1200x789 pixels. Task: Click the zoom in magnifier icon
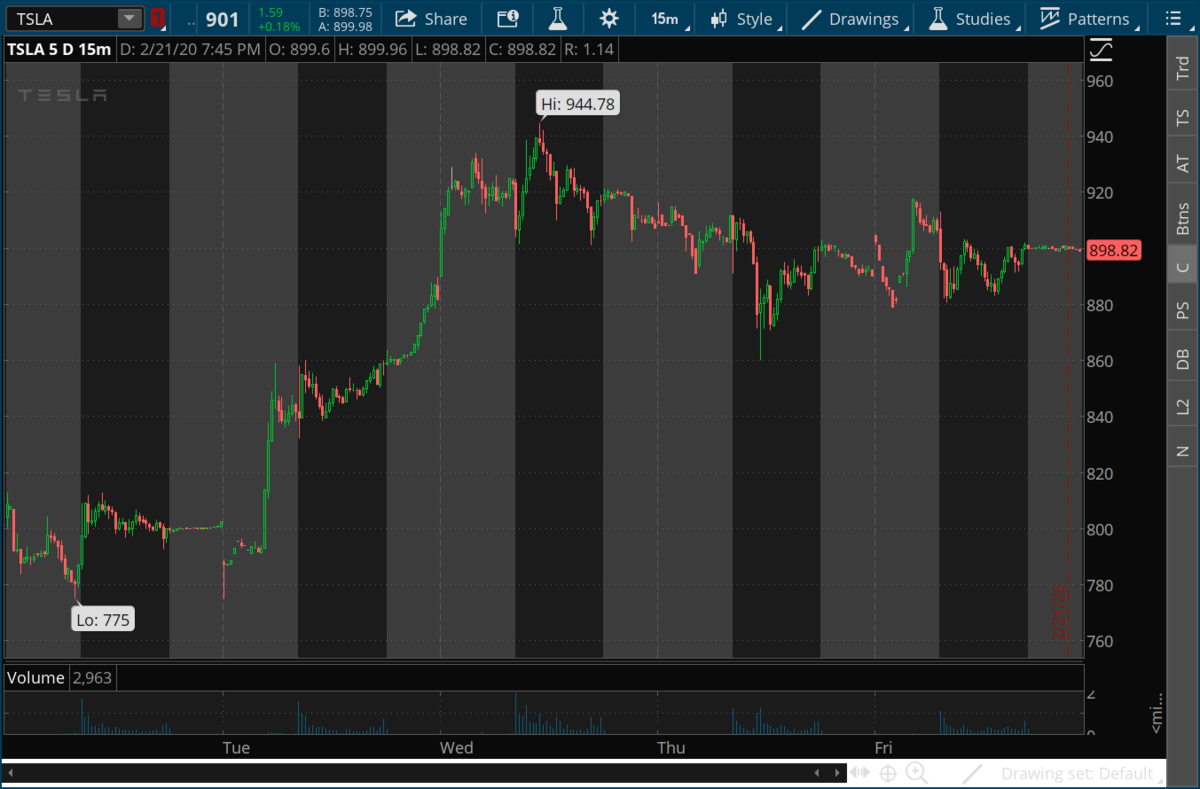[x=916, y=773]
